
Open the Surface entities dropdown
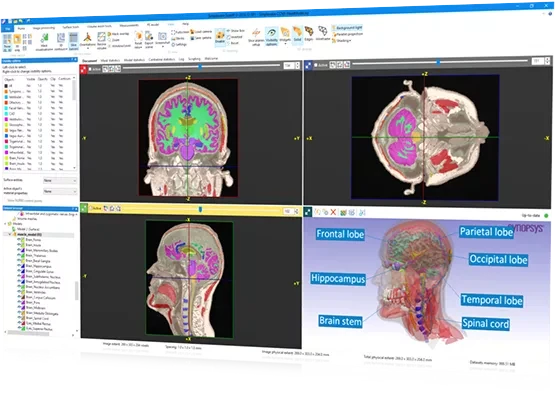tap(60, 180)
